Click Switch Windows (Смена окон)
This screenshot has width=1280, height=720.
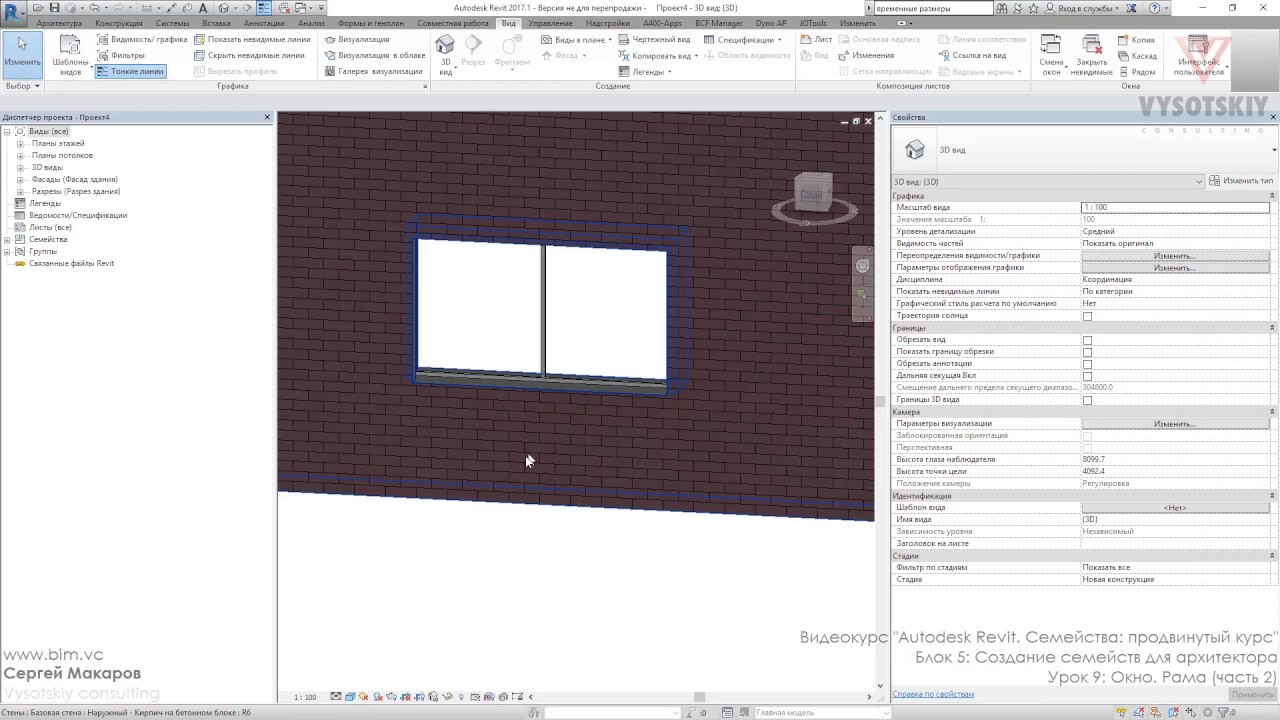[x=1050, y=55]
